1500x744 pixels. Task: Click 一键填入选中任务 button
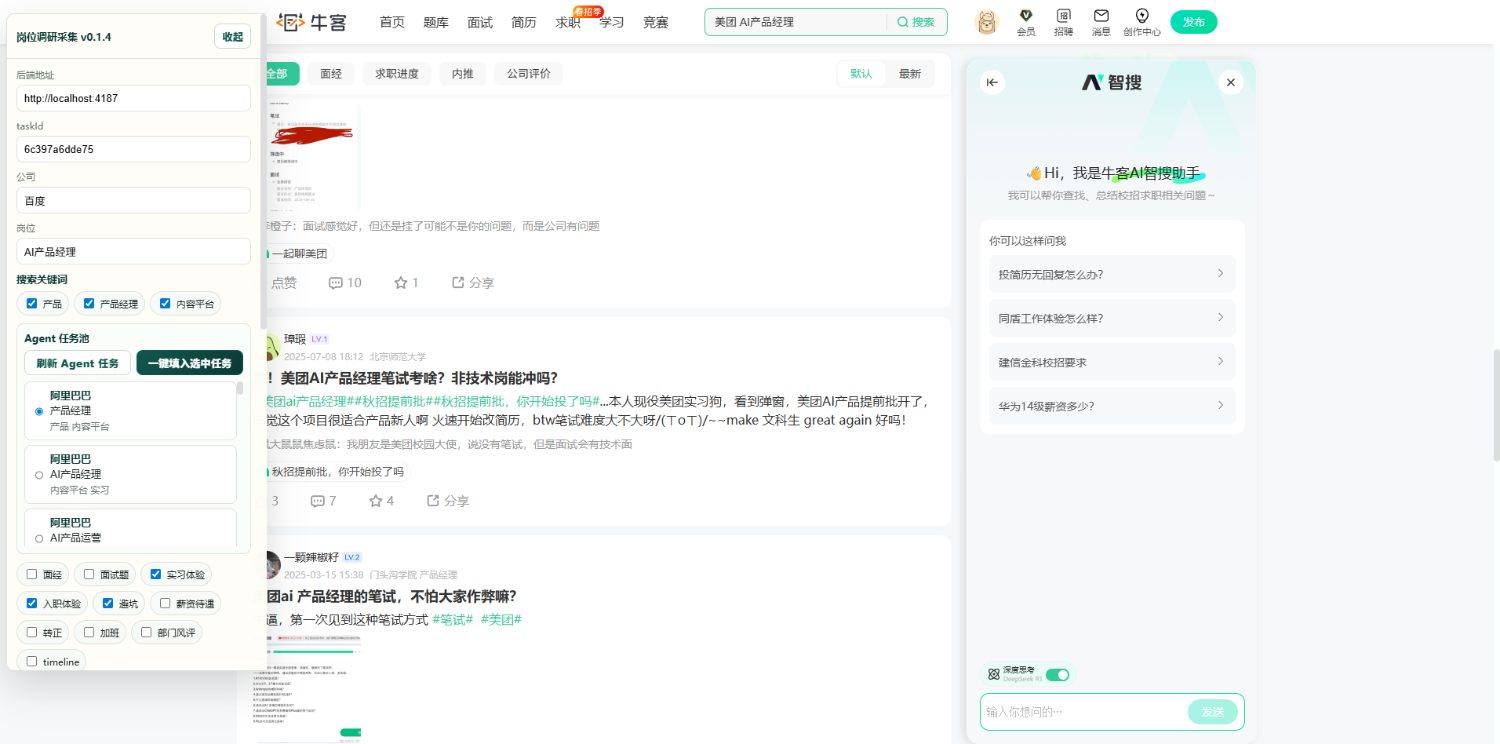click(x=190, y=363)
